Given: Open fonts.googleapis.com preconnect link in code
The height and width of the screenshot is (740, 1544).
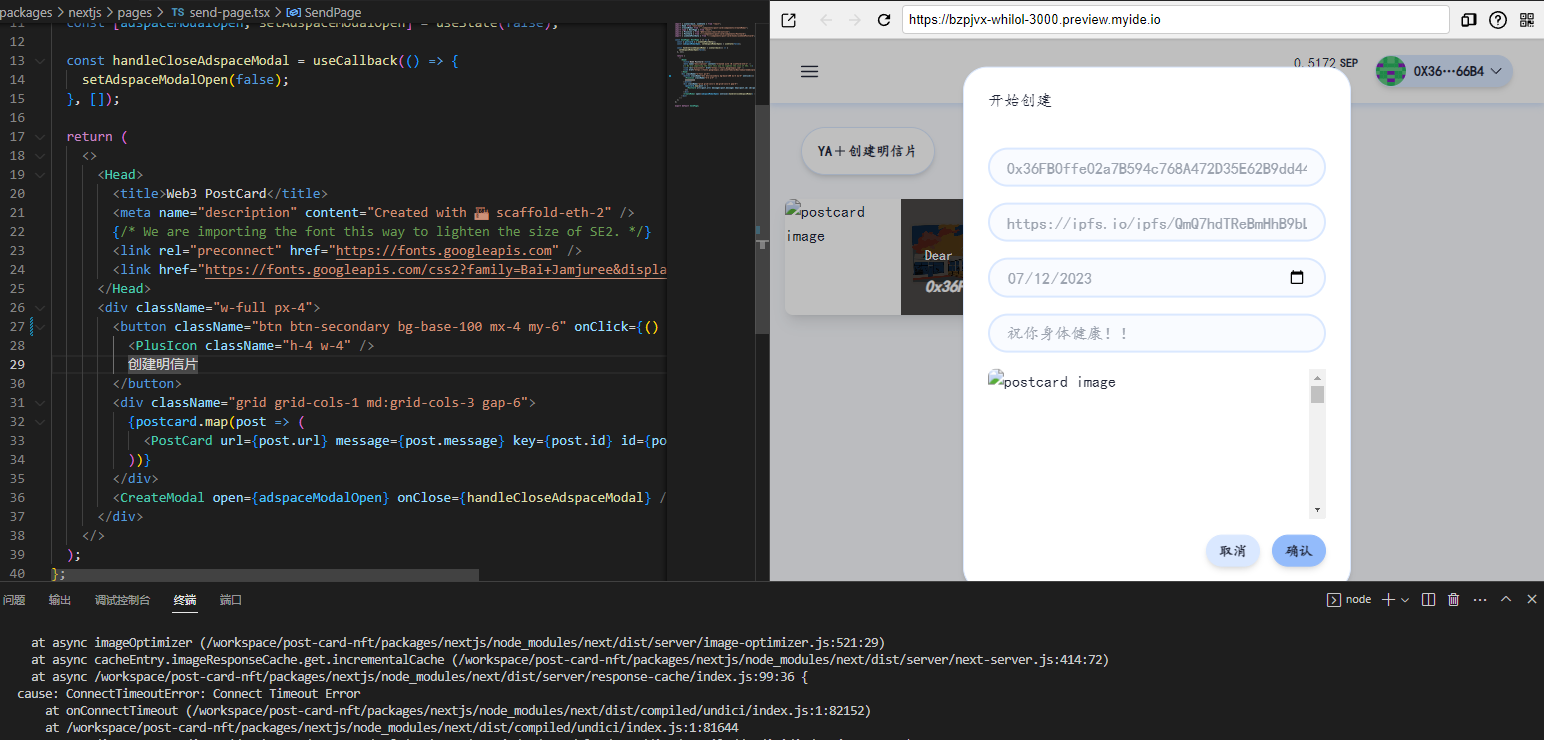Looking at the screenshot, I should pyautogui.click(x=444, y=251).
